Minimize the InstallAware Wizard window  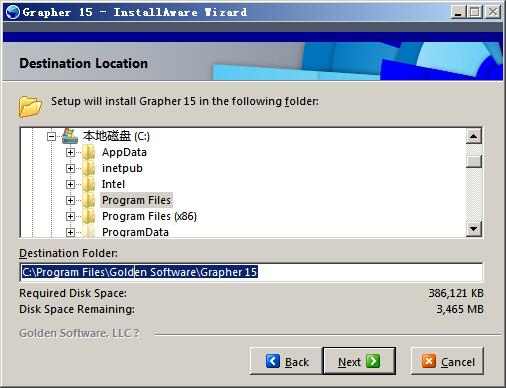(x=458, y=13)
